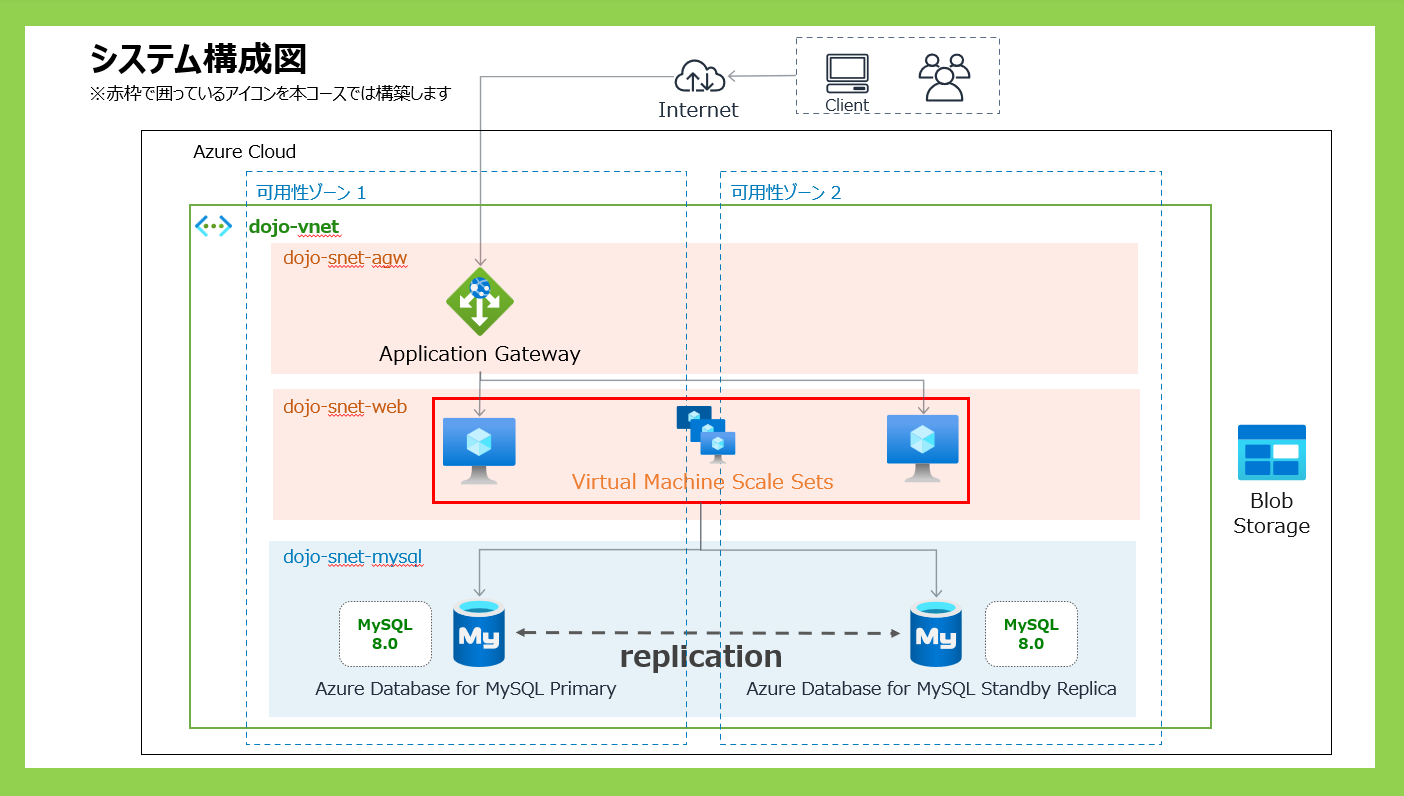Select the dojo-vnet virtual network icon

(213, 226)
